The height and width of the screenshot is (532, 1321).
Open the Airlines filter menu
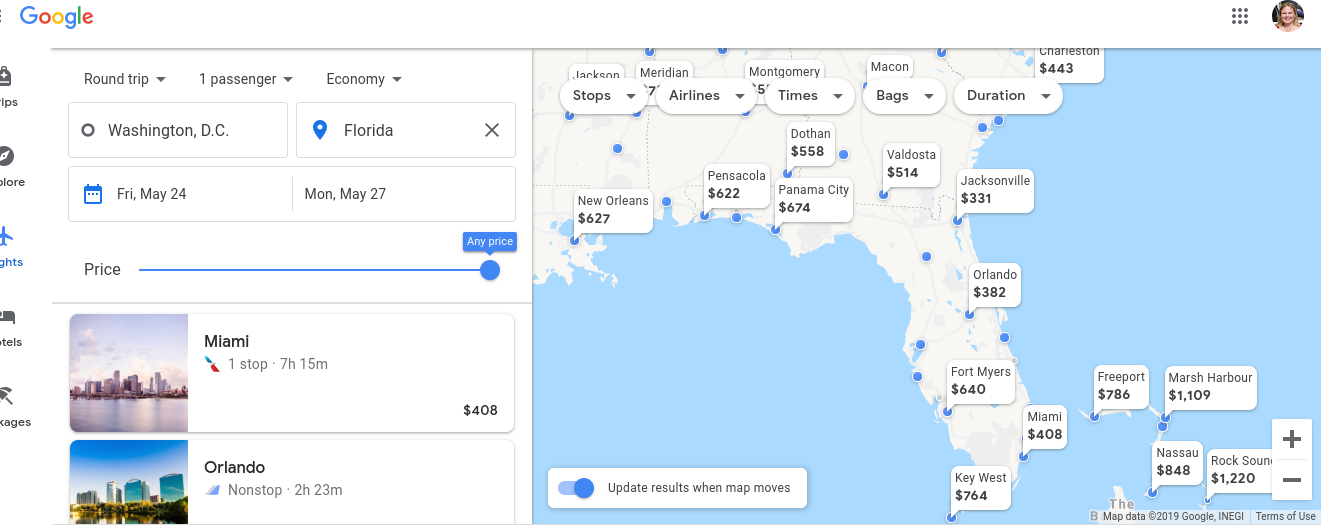[x=705, y=96]
